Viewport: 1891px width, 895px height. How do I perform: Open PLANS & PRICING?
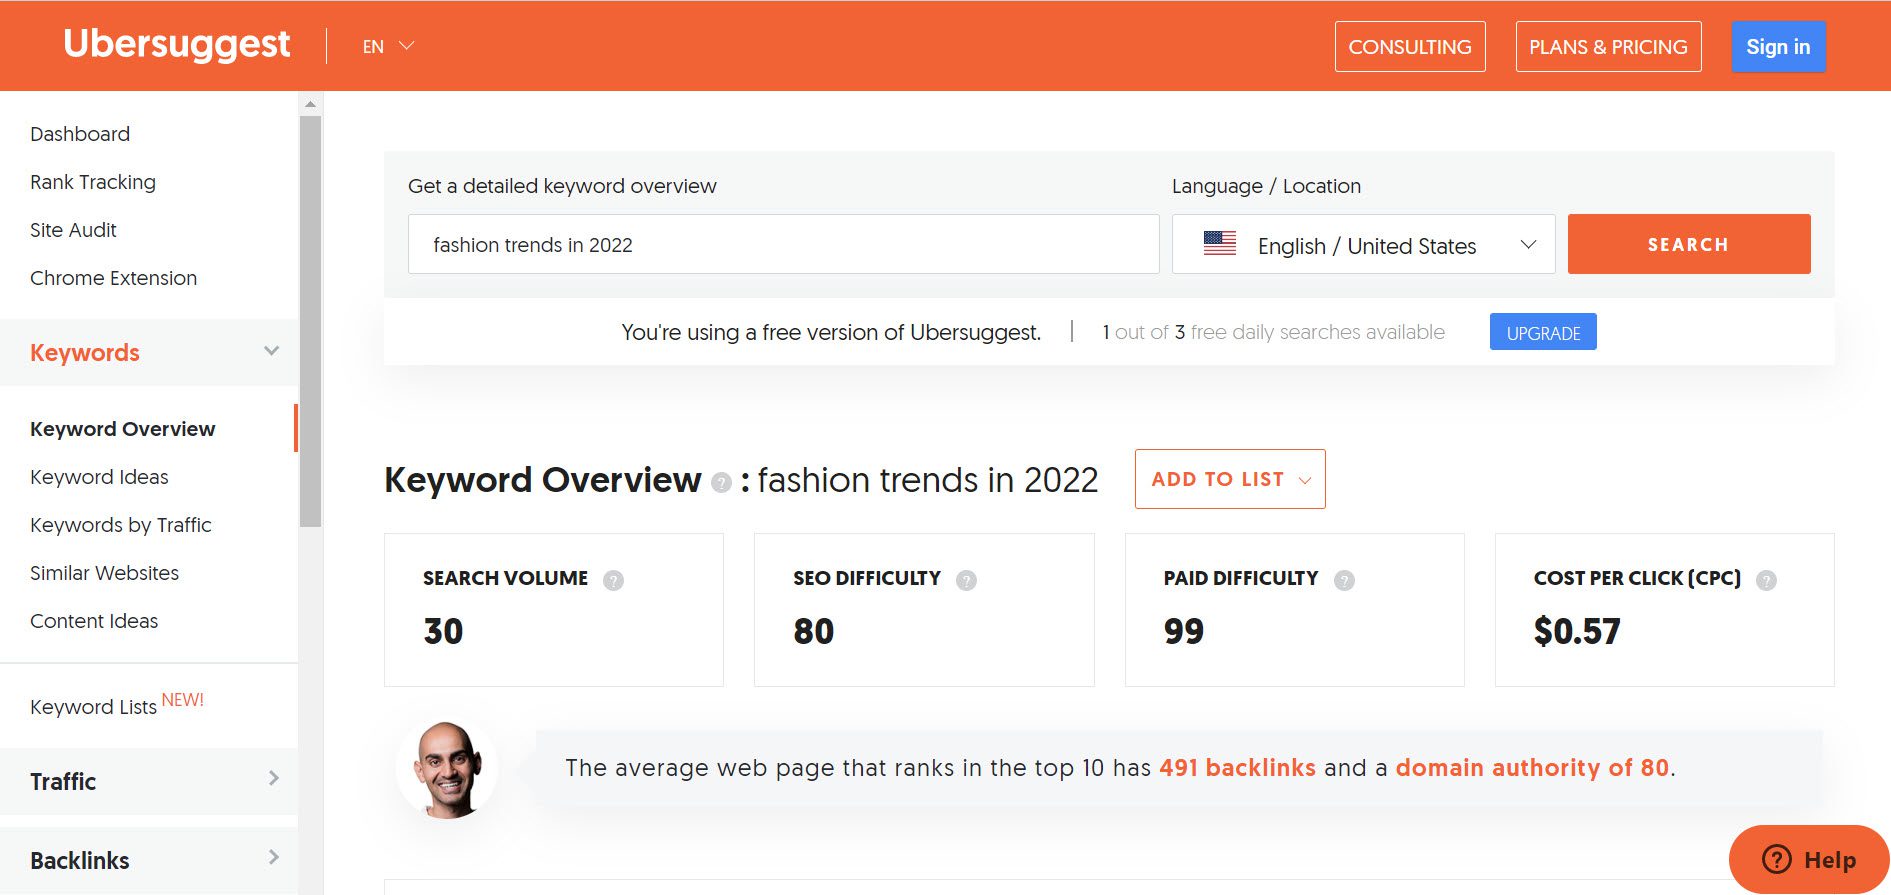click(1608, 47)
